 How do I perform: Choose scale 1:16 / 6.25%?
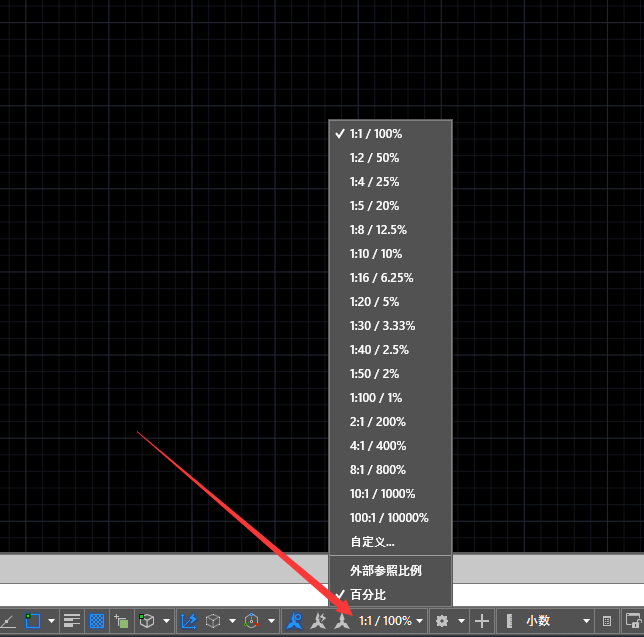(x=390, y=278)
